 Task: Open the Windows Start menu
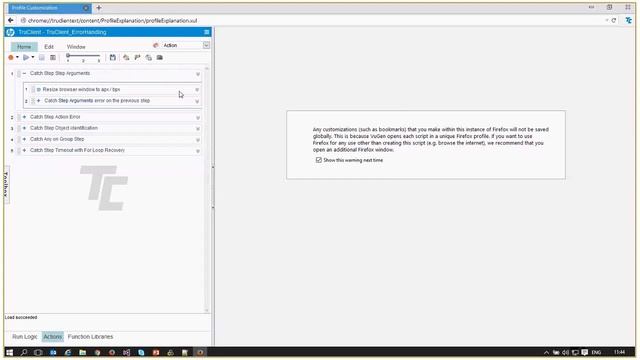click(9, 352)
